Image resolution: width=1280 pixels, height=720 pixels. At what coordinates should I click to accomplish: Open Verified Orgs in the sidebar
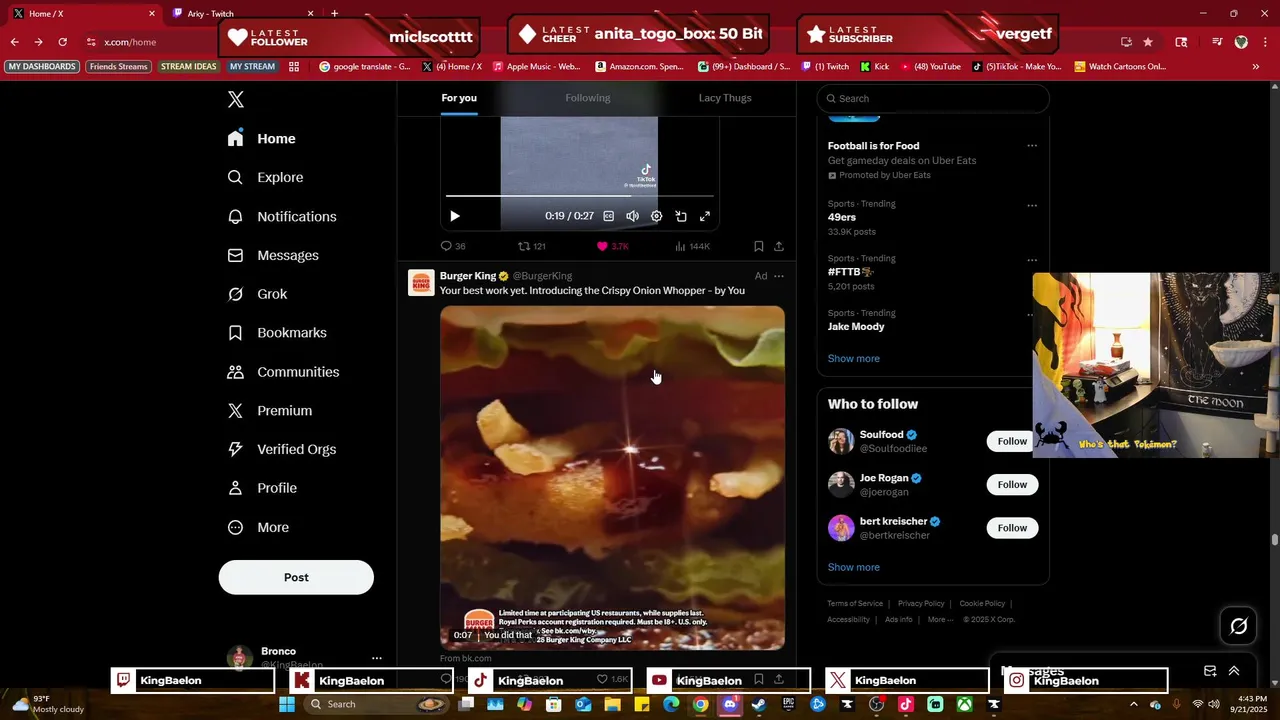click(281, 449)
